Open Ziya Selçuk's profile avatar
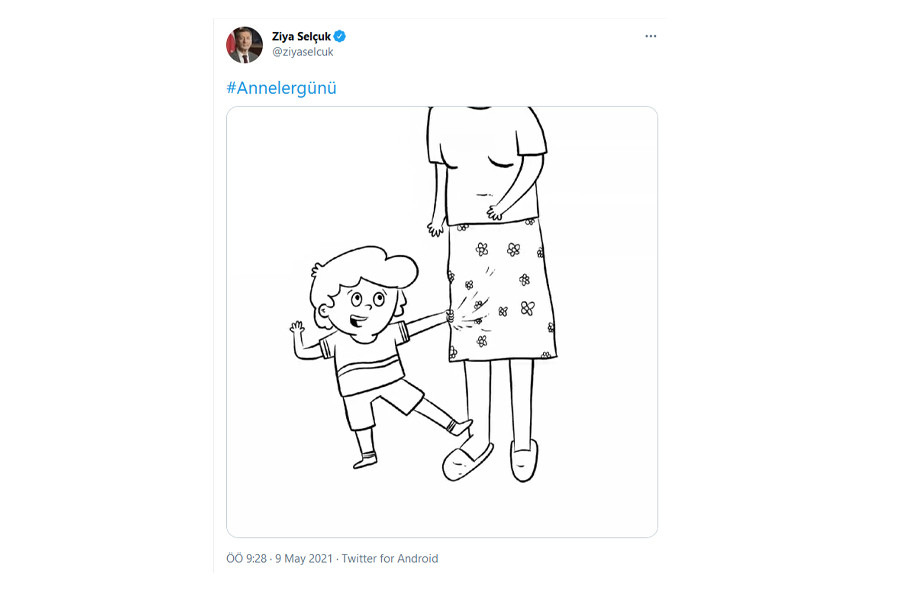900x600 pixels. click(245, 45)
